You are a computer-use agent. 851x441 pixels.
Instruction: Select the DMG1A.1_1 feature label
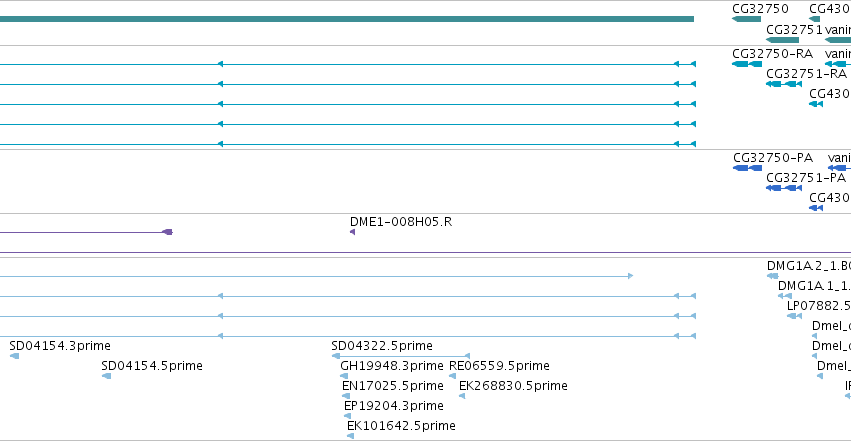[x=814, y=286]
